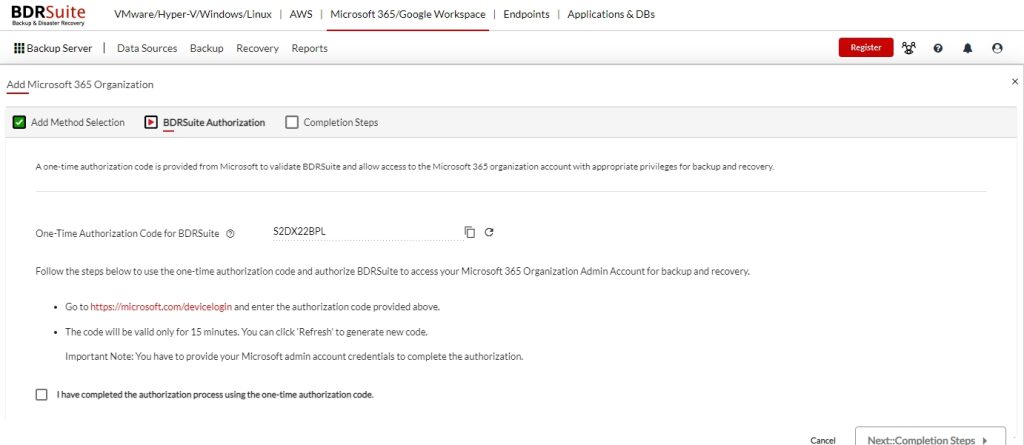Open the Recovery menu
This screenshot has height=445, width=1024.
[x=257, y=48]
